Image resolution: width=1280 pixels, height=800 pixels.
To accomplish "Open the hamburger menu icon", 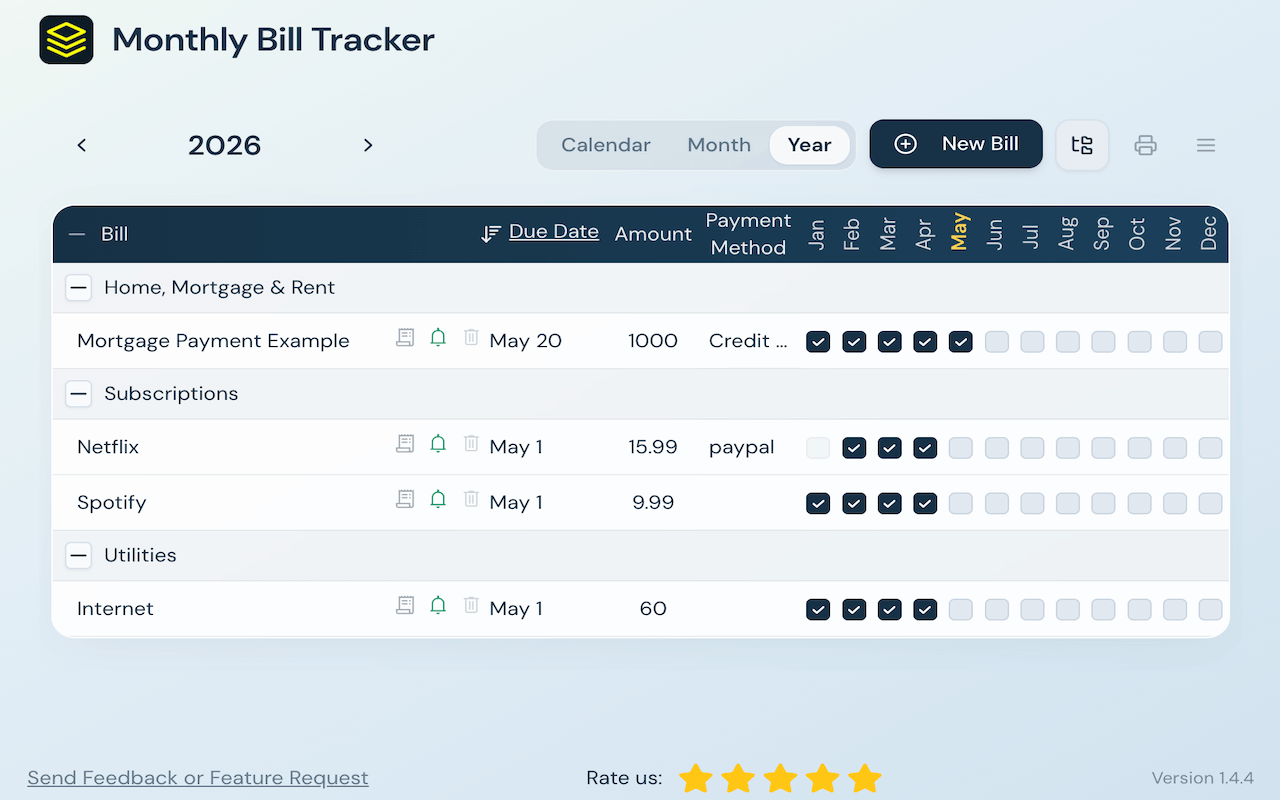I will (x=1206, y=146).
